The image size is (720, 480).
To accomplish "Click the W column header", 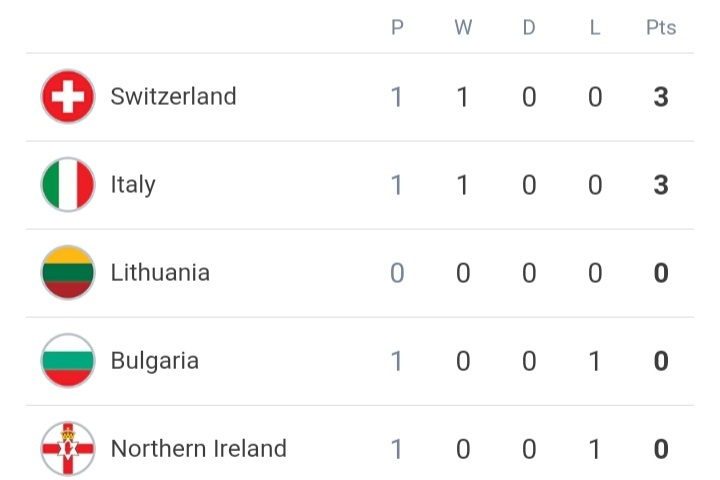I will (x=463, y=28).
